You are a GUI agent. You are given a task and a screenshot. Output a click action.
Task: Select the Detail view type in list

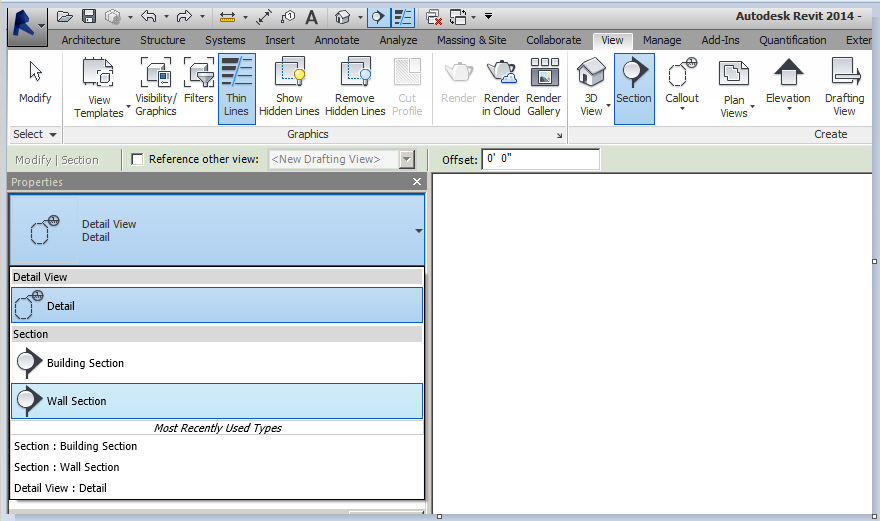217,305
